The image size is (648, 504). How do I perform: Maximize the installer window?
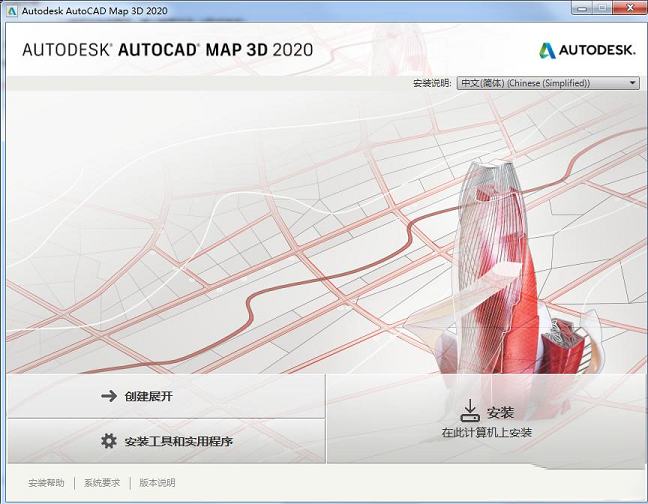click(x=603, y=10)
